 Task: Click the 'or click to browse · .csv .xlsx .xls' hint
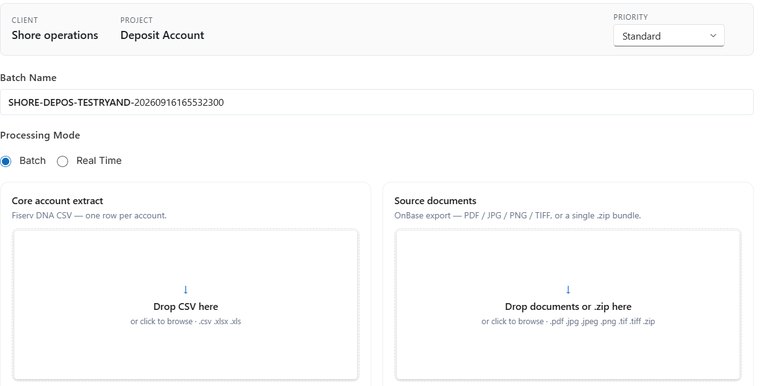(x=186, y=322)
